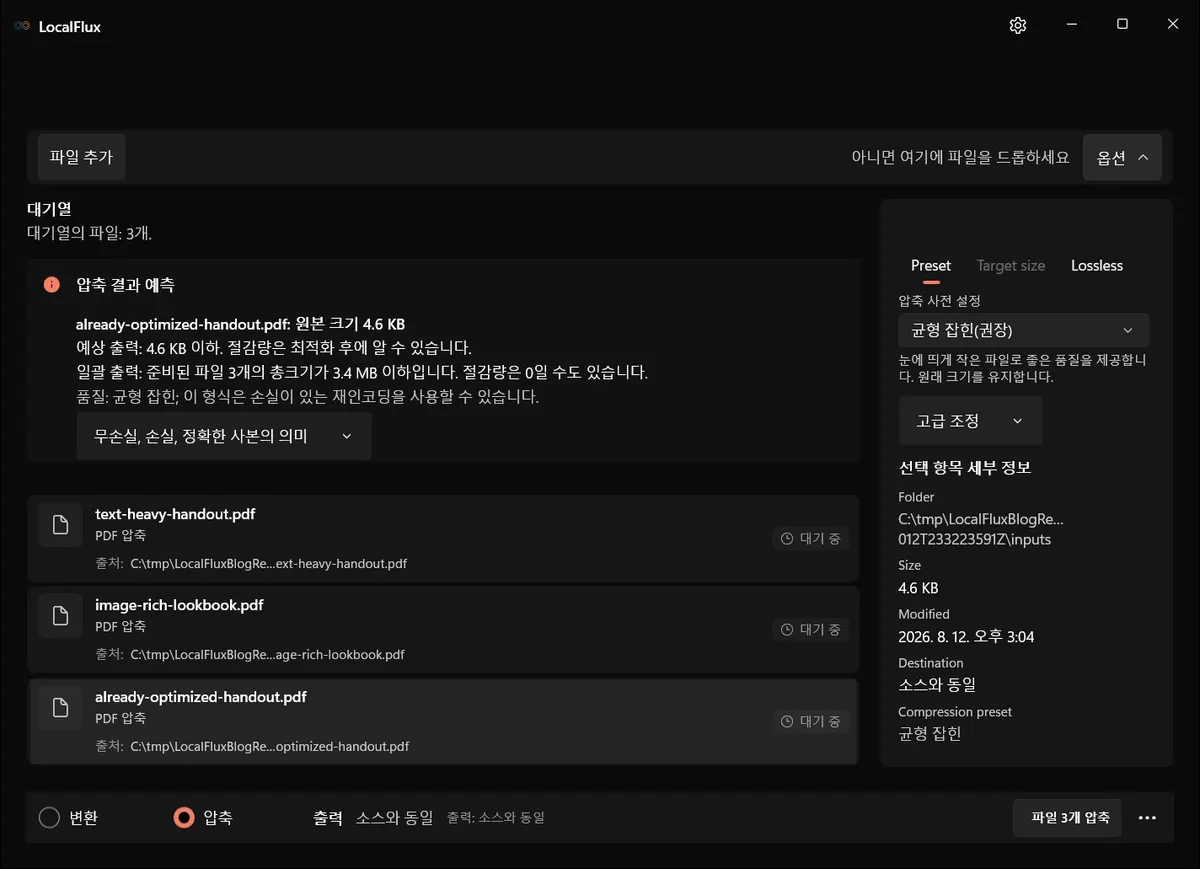Select the text-heavy-handout.pdf row
Viewport: 1200px width, 869px height.
point(444,538)
